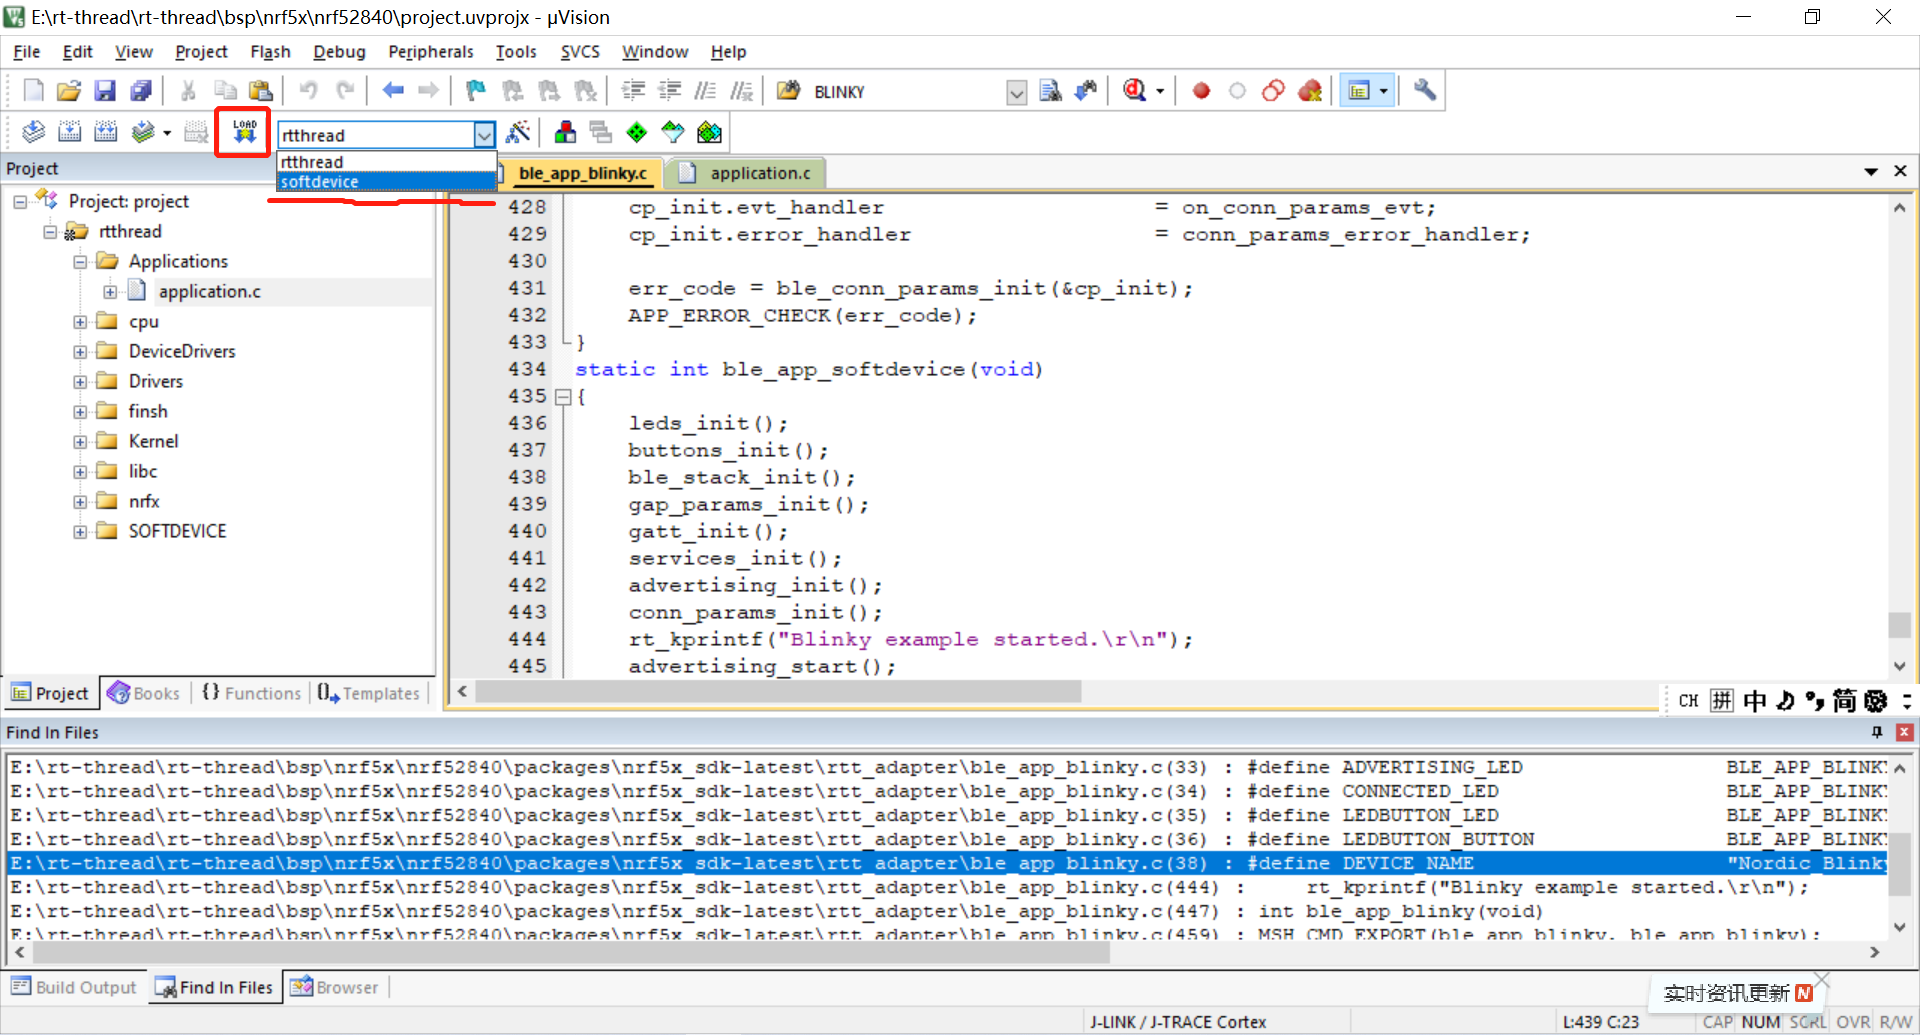Open Options for Target via the magic wand icon
This screenshot has width=1920, height=1035.
coord(518,132)
